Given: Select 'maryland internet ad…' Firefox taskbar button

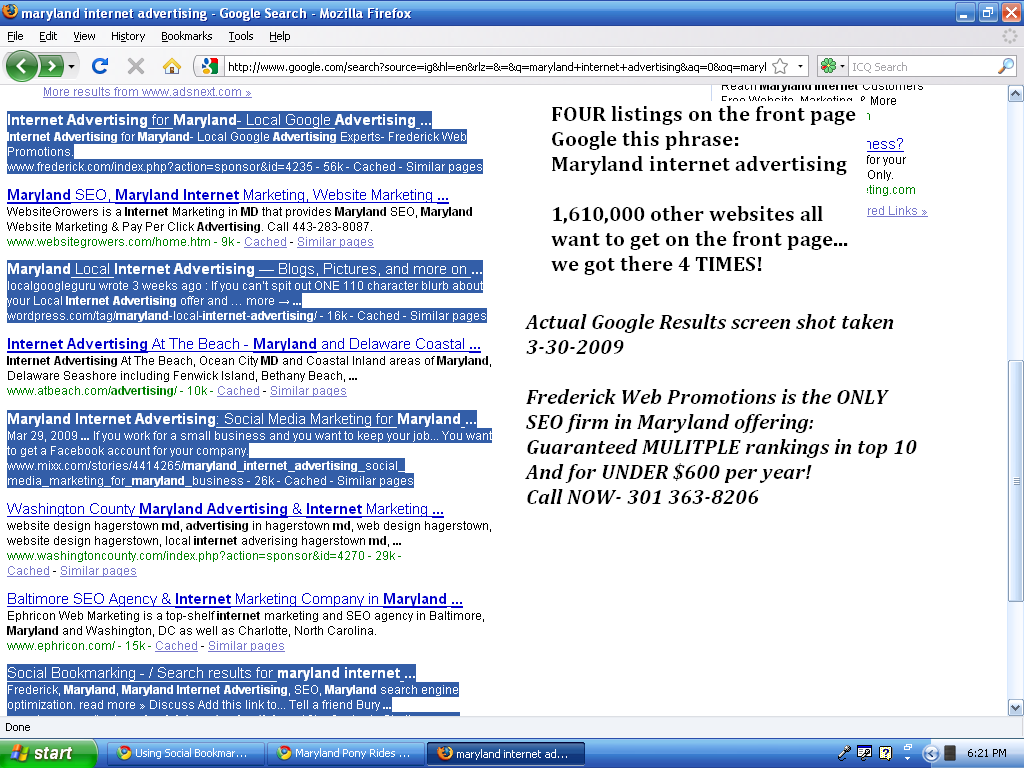Looking at the screenshot, I should point(505,753).
